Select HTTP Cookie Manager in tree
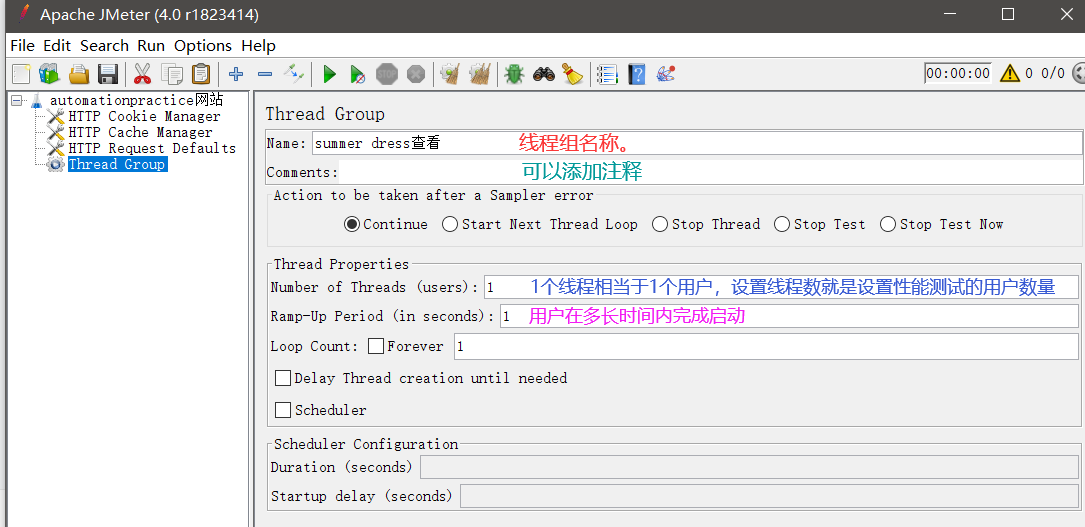The width and height of the screenshot is (1085, 527). click(x=144, y=116)
